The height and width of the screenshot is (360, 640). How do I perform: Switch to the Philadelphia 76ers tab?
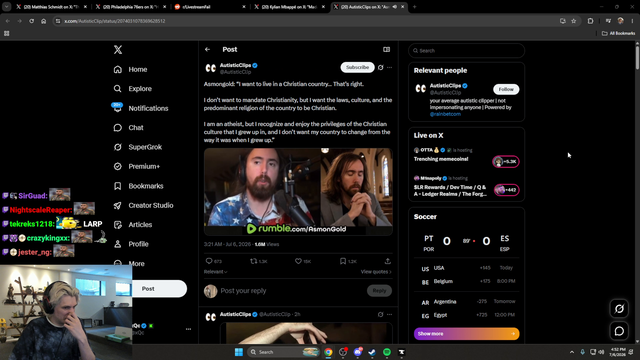pos(130,7)
